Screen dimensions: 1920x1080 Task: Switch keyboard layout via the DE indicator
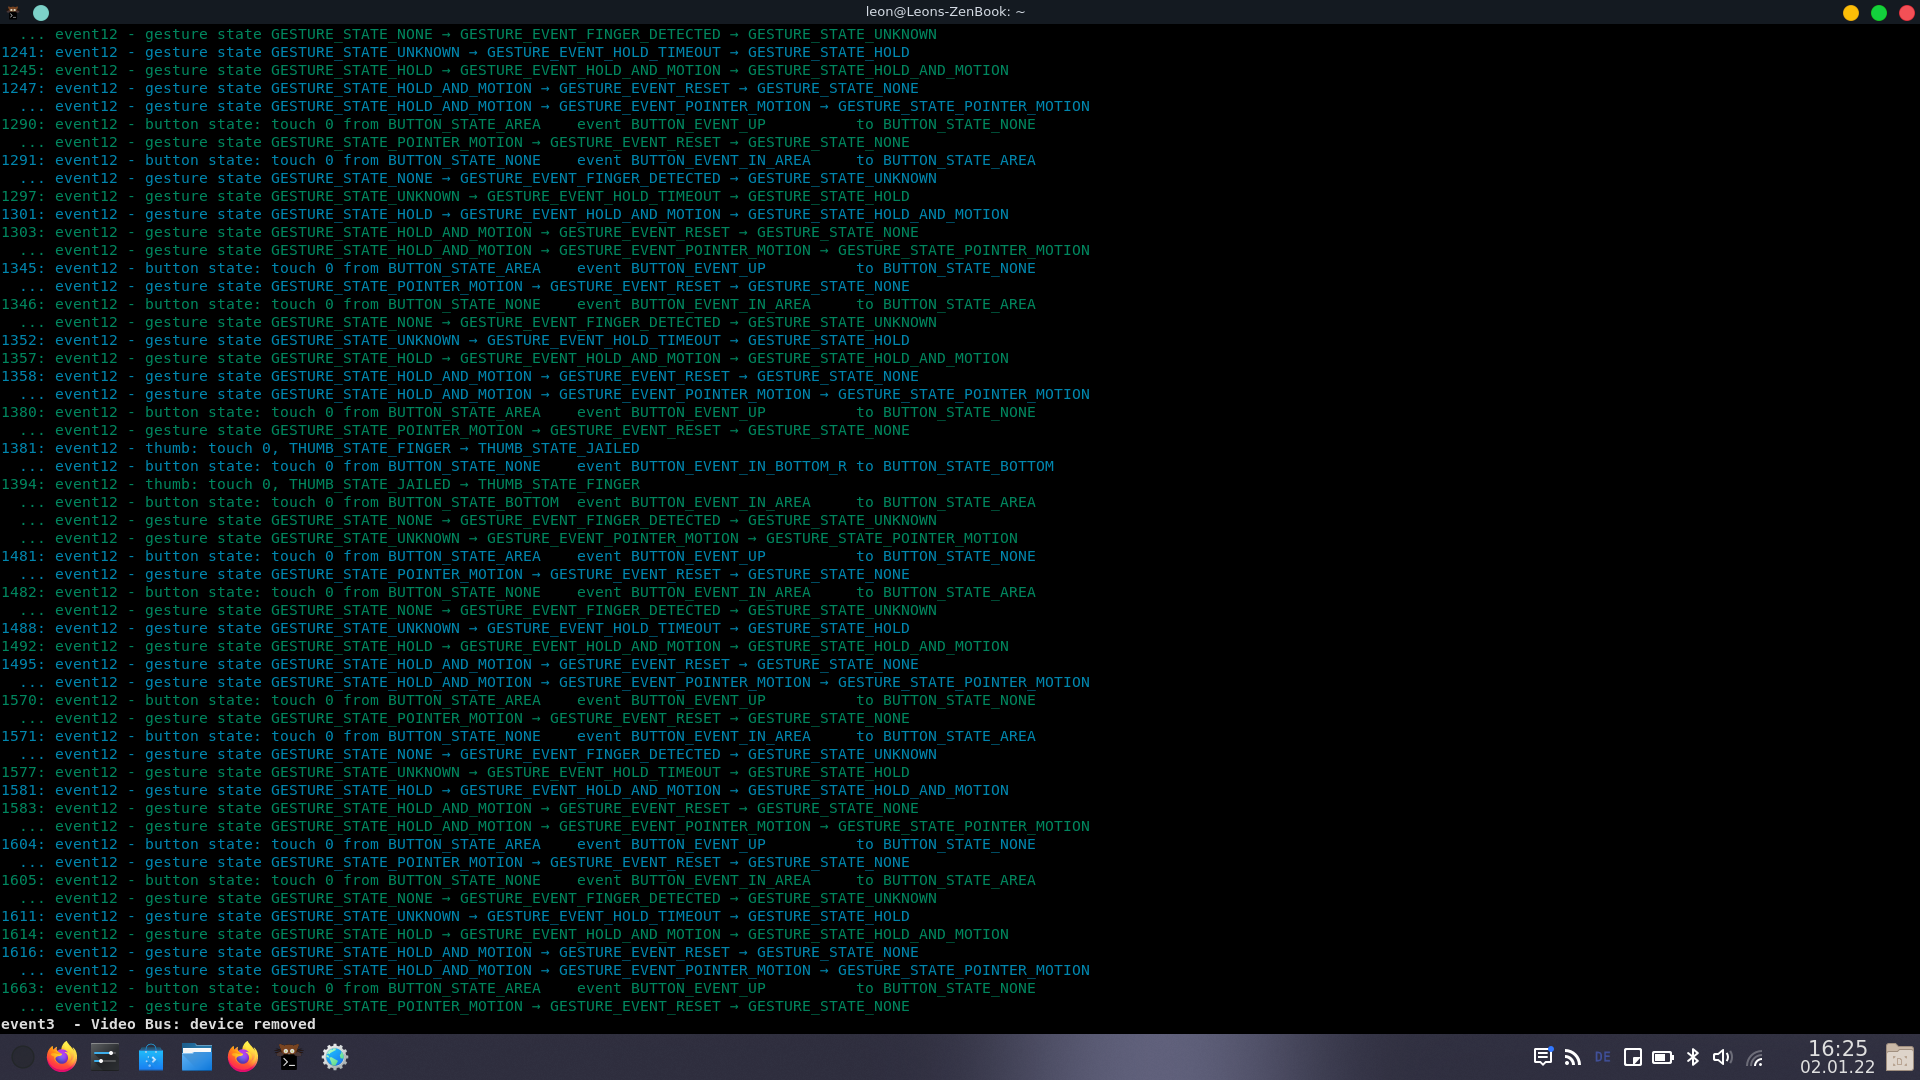pos(1602,1057)
